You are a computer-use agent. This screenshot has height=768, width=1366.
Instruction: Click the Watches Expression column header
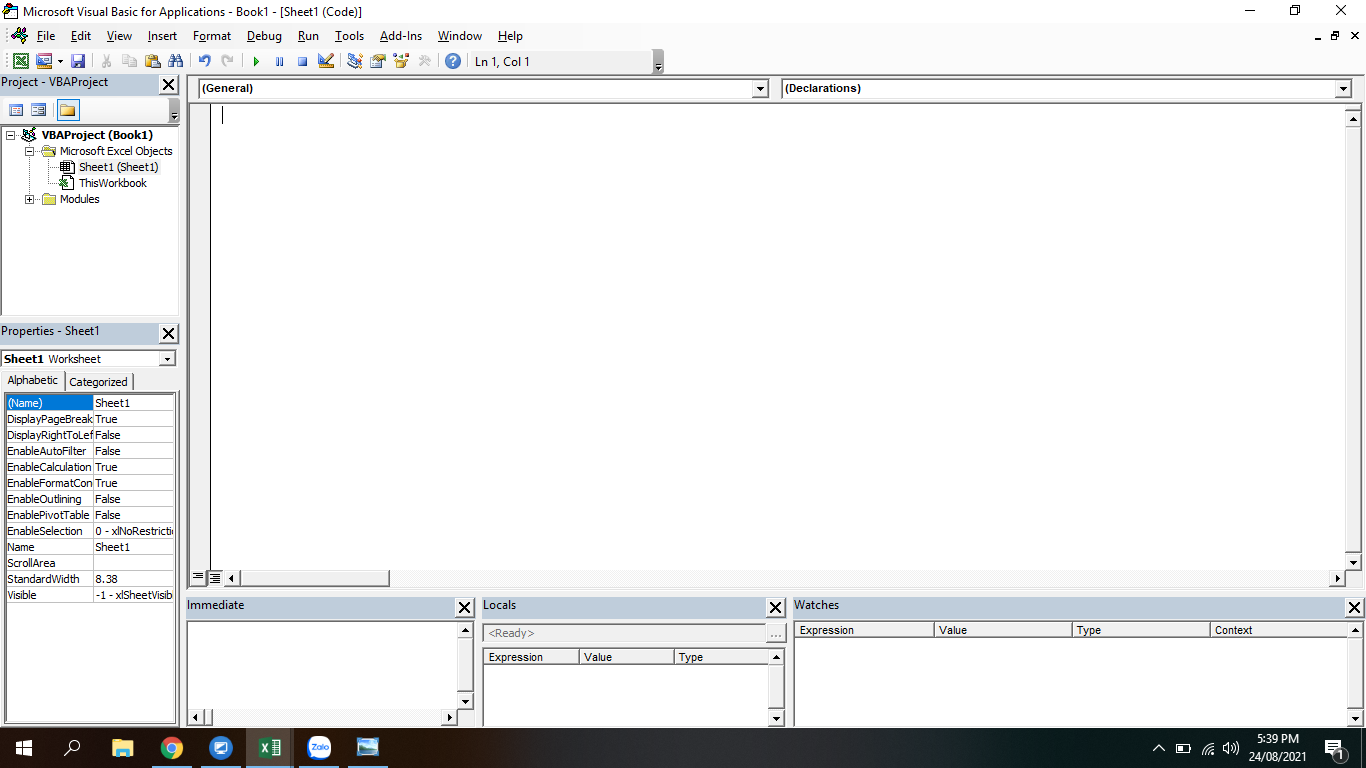864,630
